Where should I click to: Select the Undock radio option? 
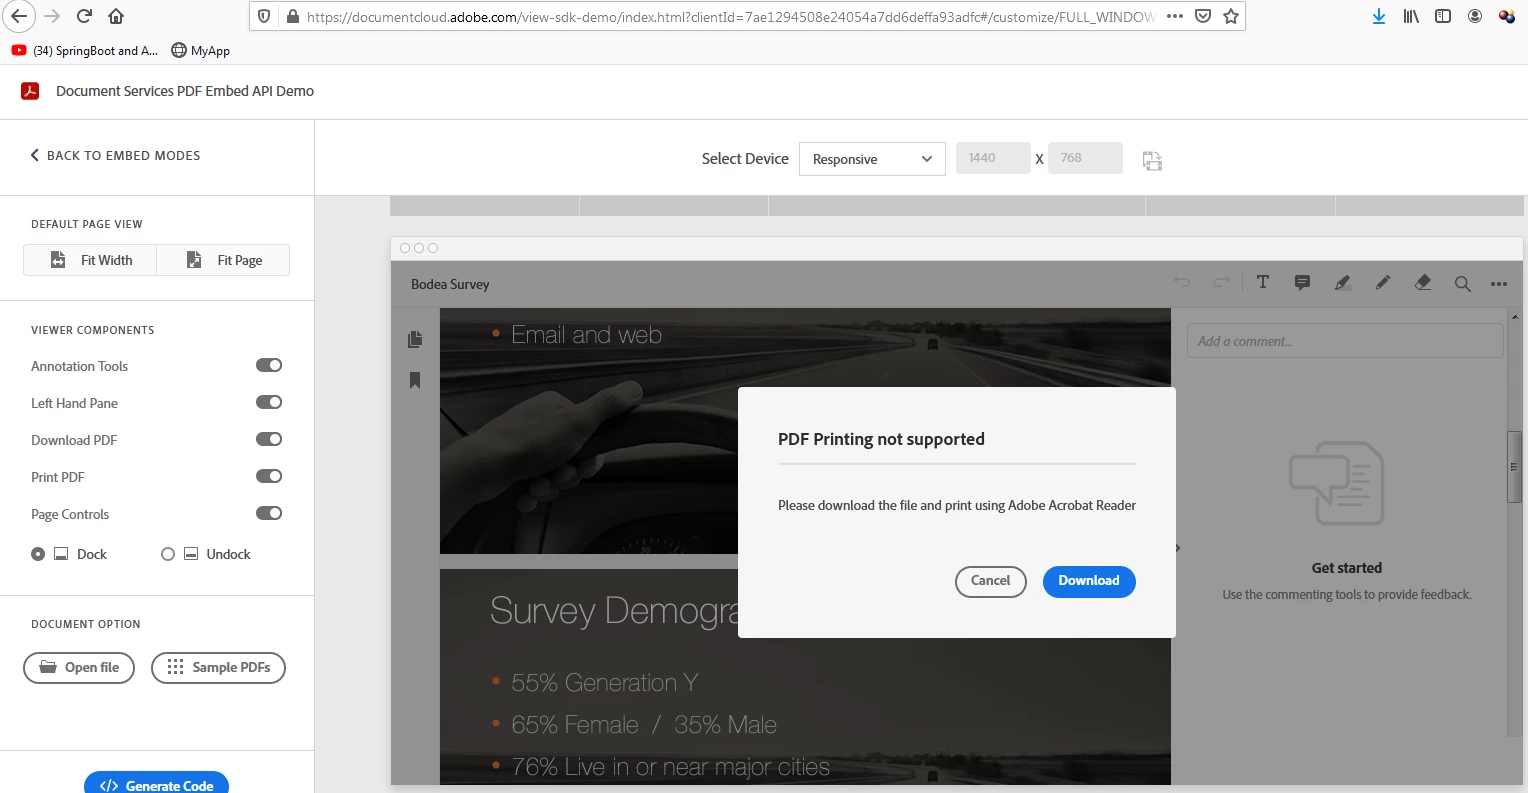(168, 554)
